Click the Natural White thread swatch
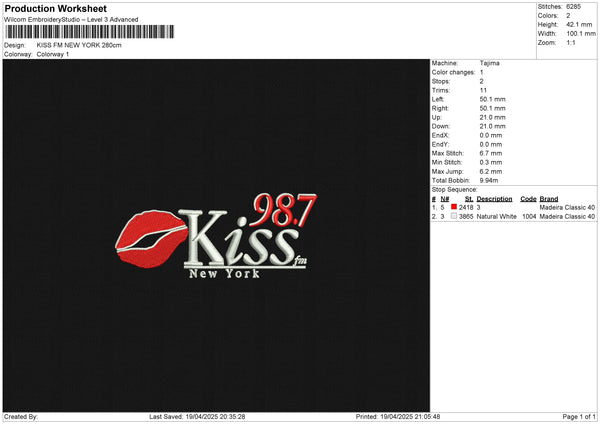 point(454,216)
